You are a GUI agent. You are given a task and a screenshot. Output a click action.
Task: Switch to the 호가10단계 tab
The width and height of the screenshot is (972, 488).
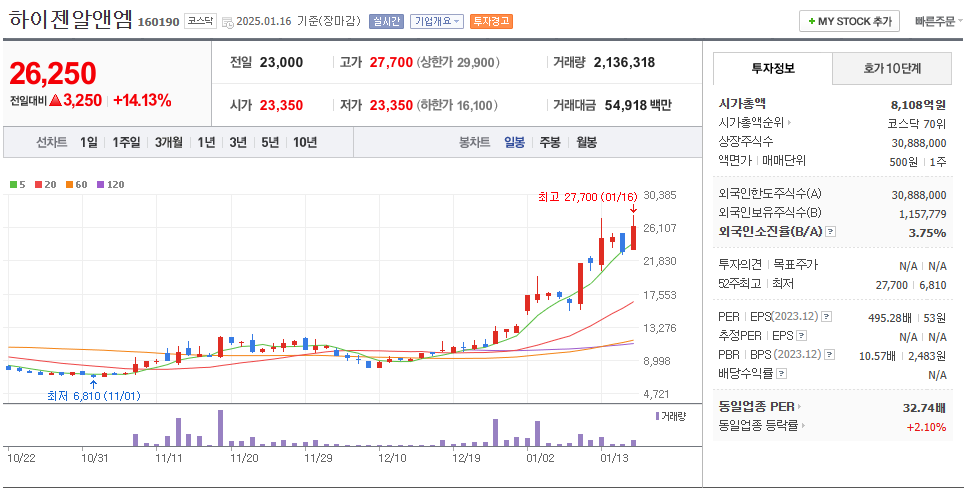point(892,68)
